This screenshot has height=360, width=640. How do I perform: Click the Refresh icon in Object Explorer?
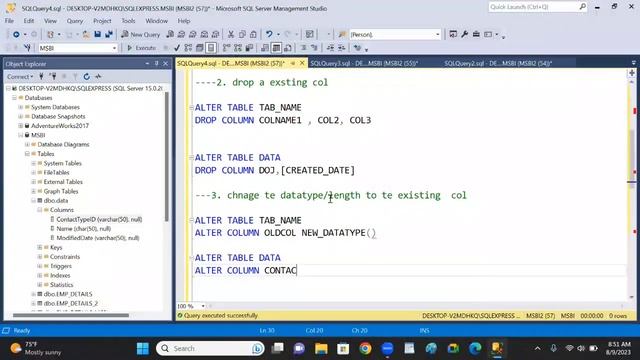click(x=87, y=76)
